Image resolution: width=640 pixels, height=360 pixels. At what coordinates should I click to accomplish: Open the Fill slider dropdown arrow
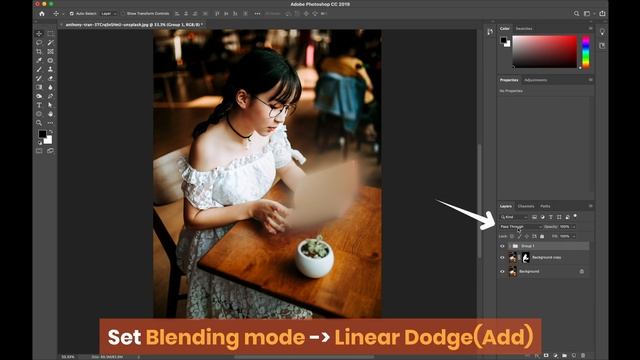(574, 236)
